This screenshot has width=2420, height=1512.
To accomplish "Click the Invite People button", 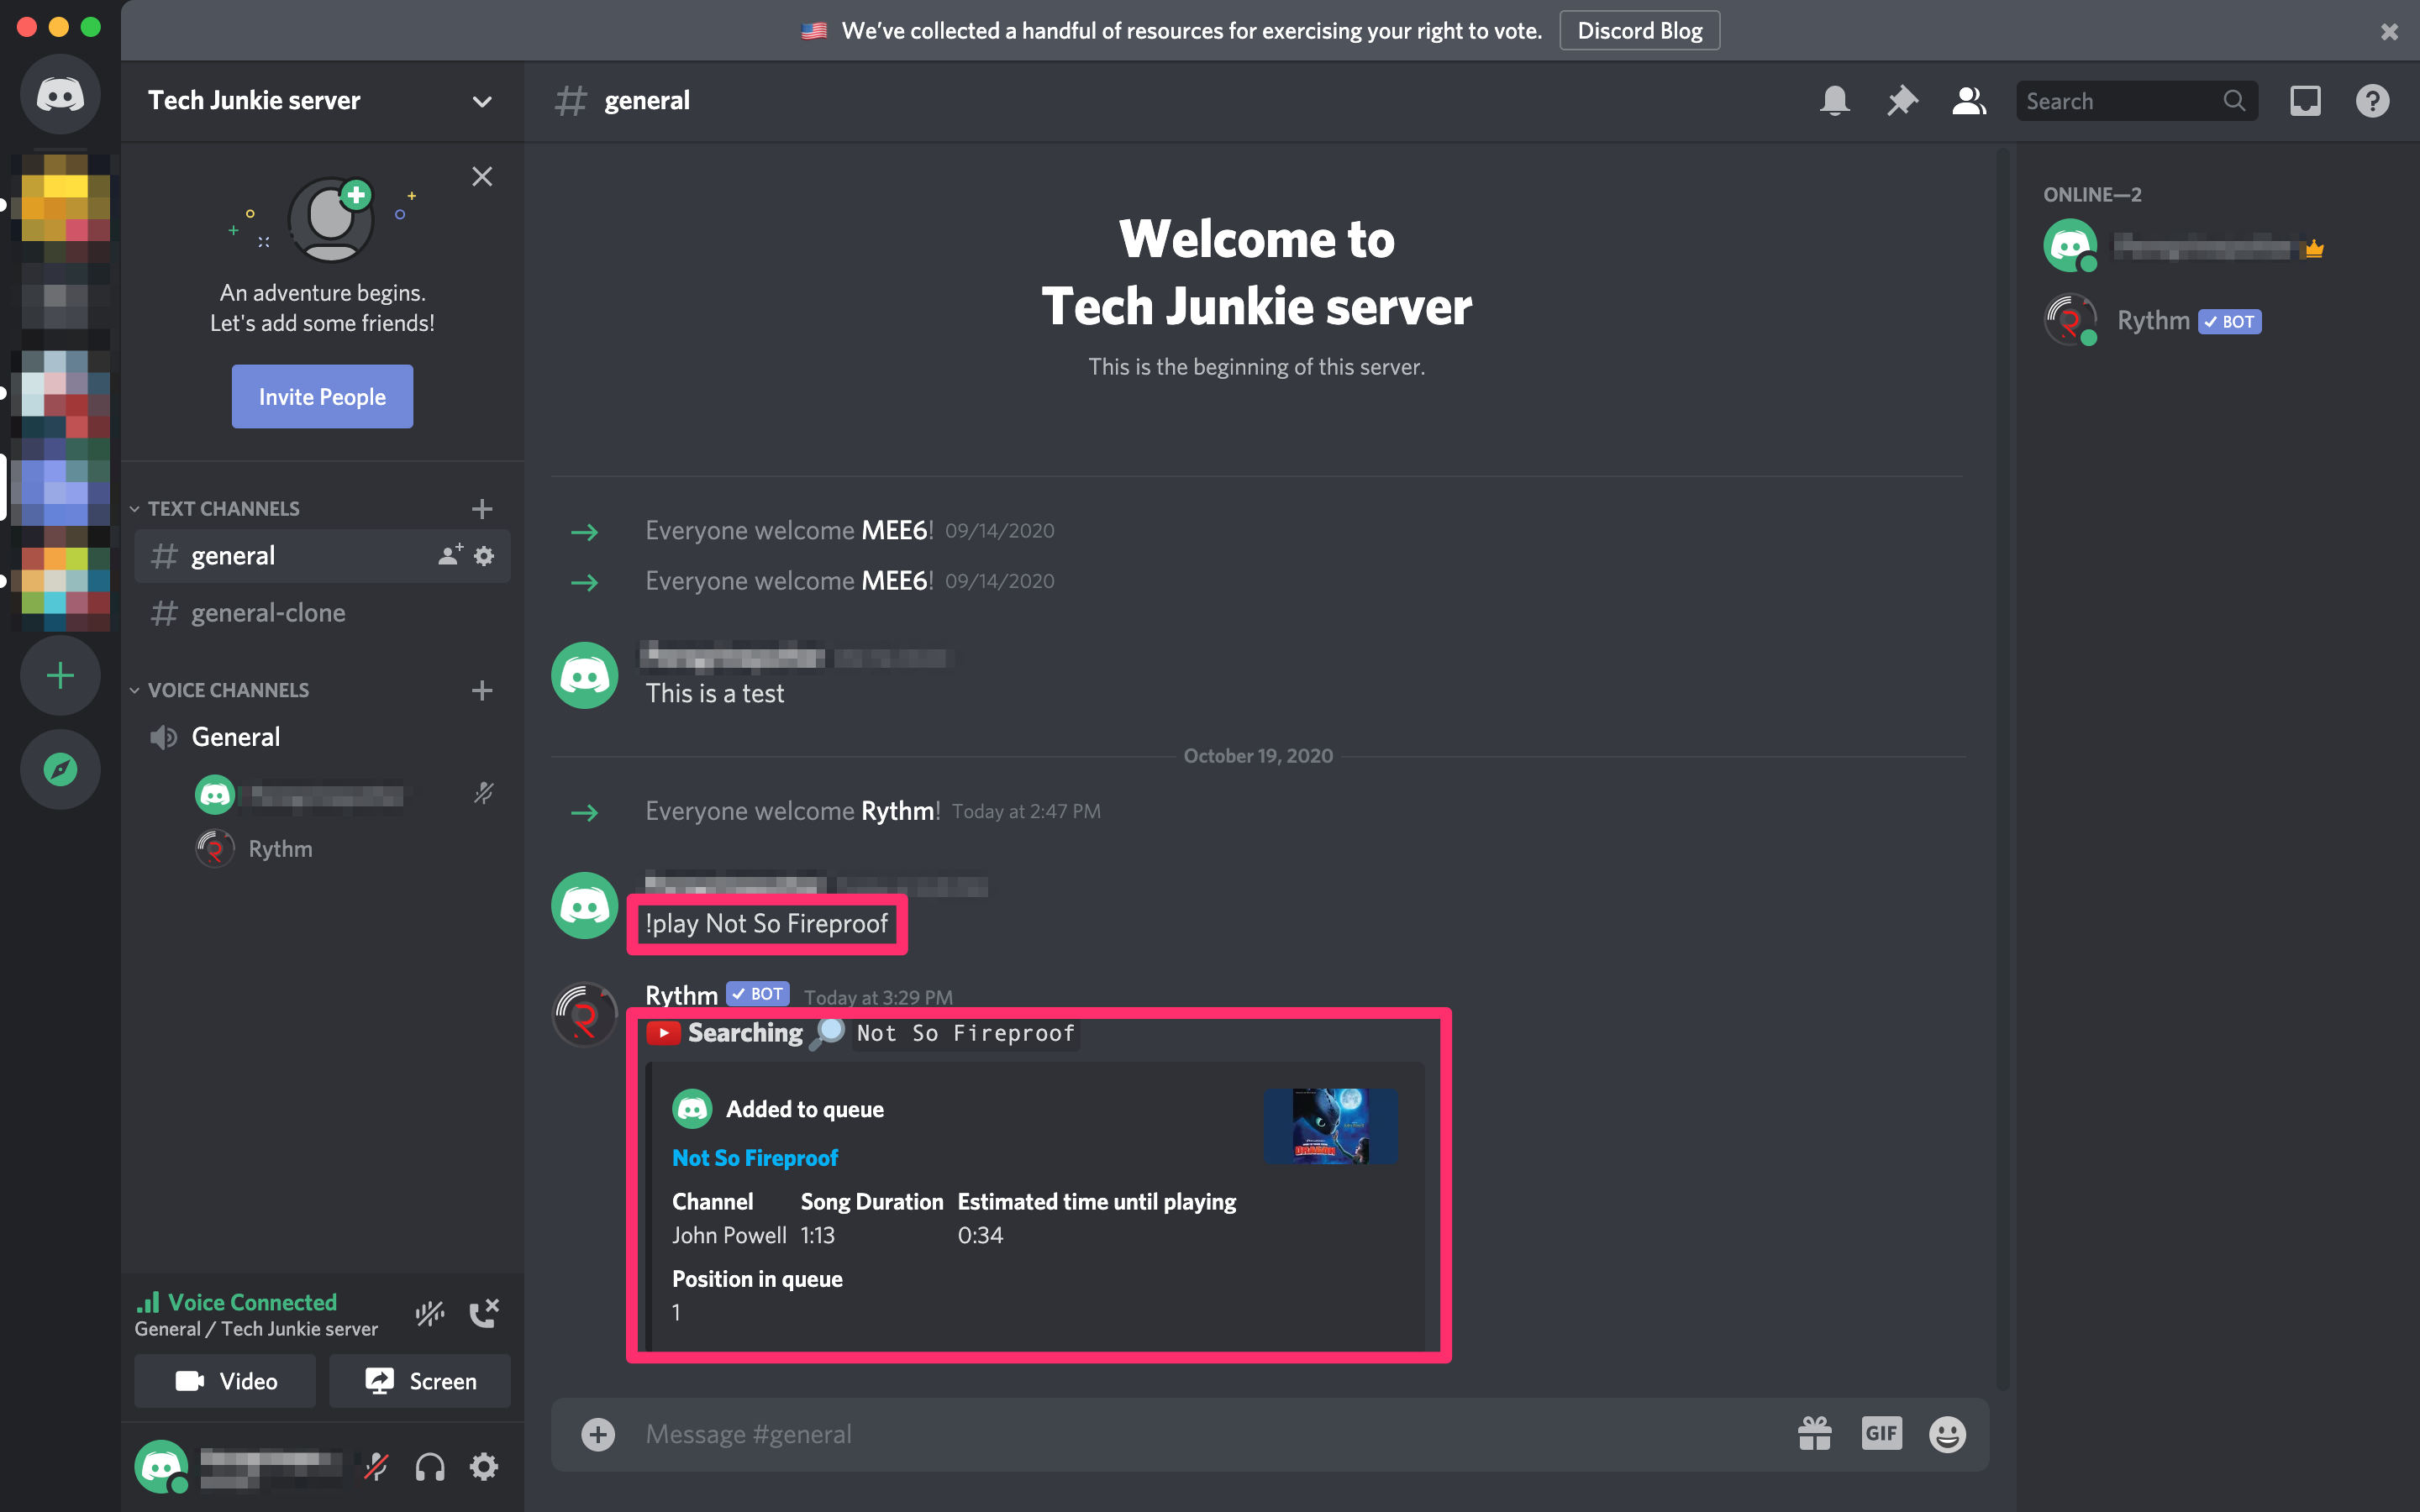I will tap(322, 397).
